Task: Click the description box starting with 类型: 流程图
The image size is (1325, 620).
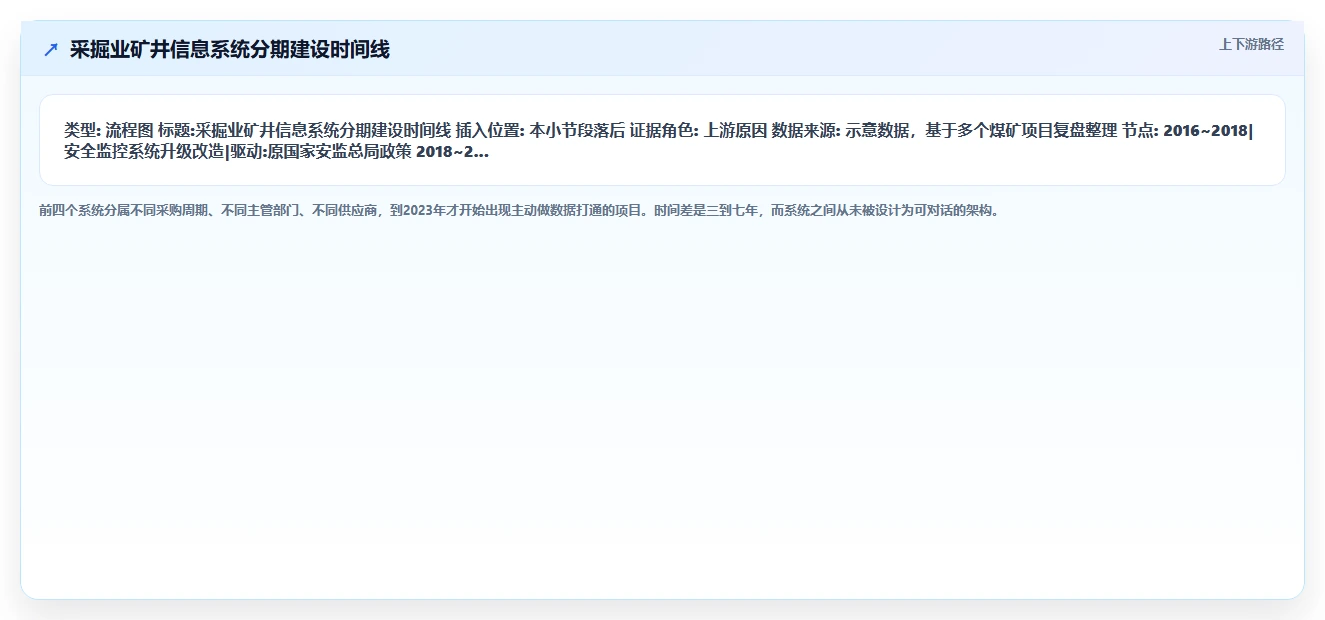Action: [x=662, y=140]
